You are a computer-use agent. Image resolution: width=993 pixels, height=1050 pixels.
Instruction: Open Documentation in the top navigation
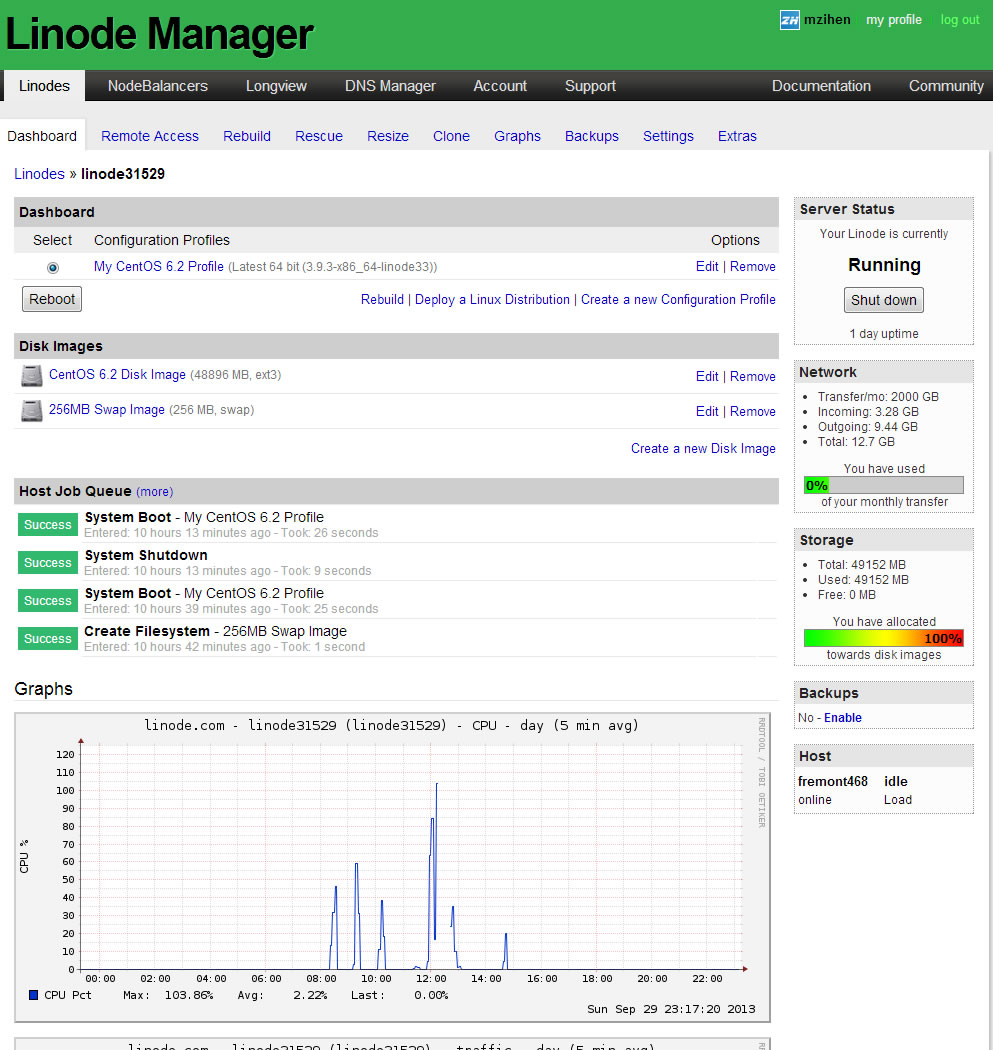(821, 86)
